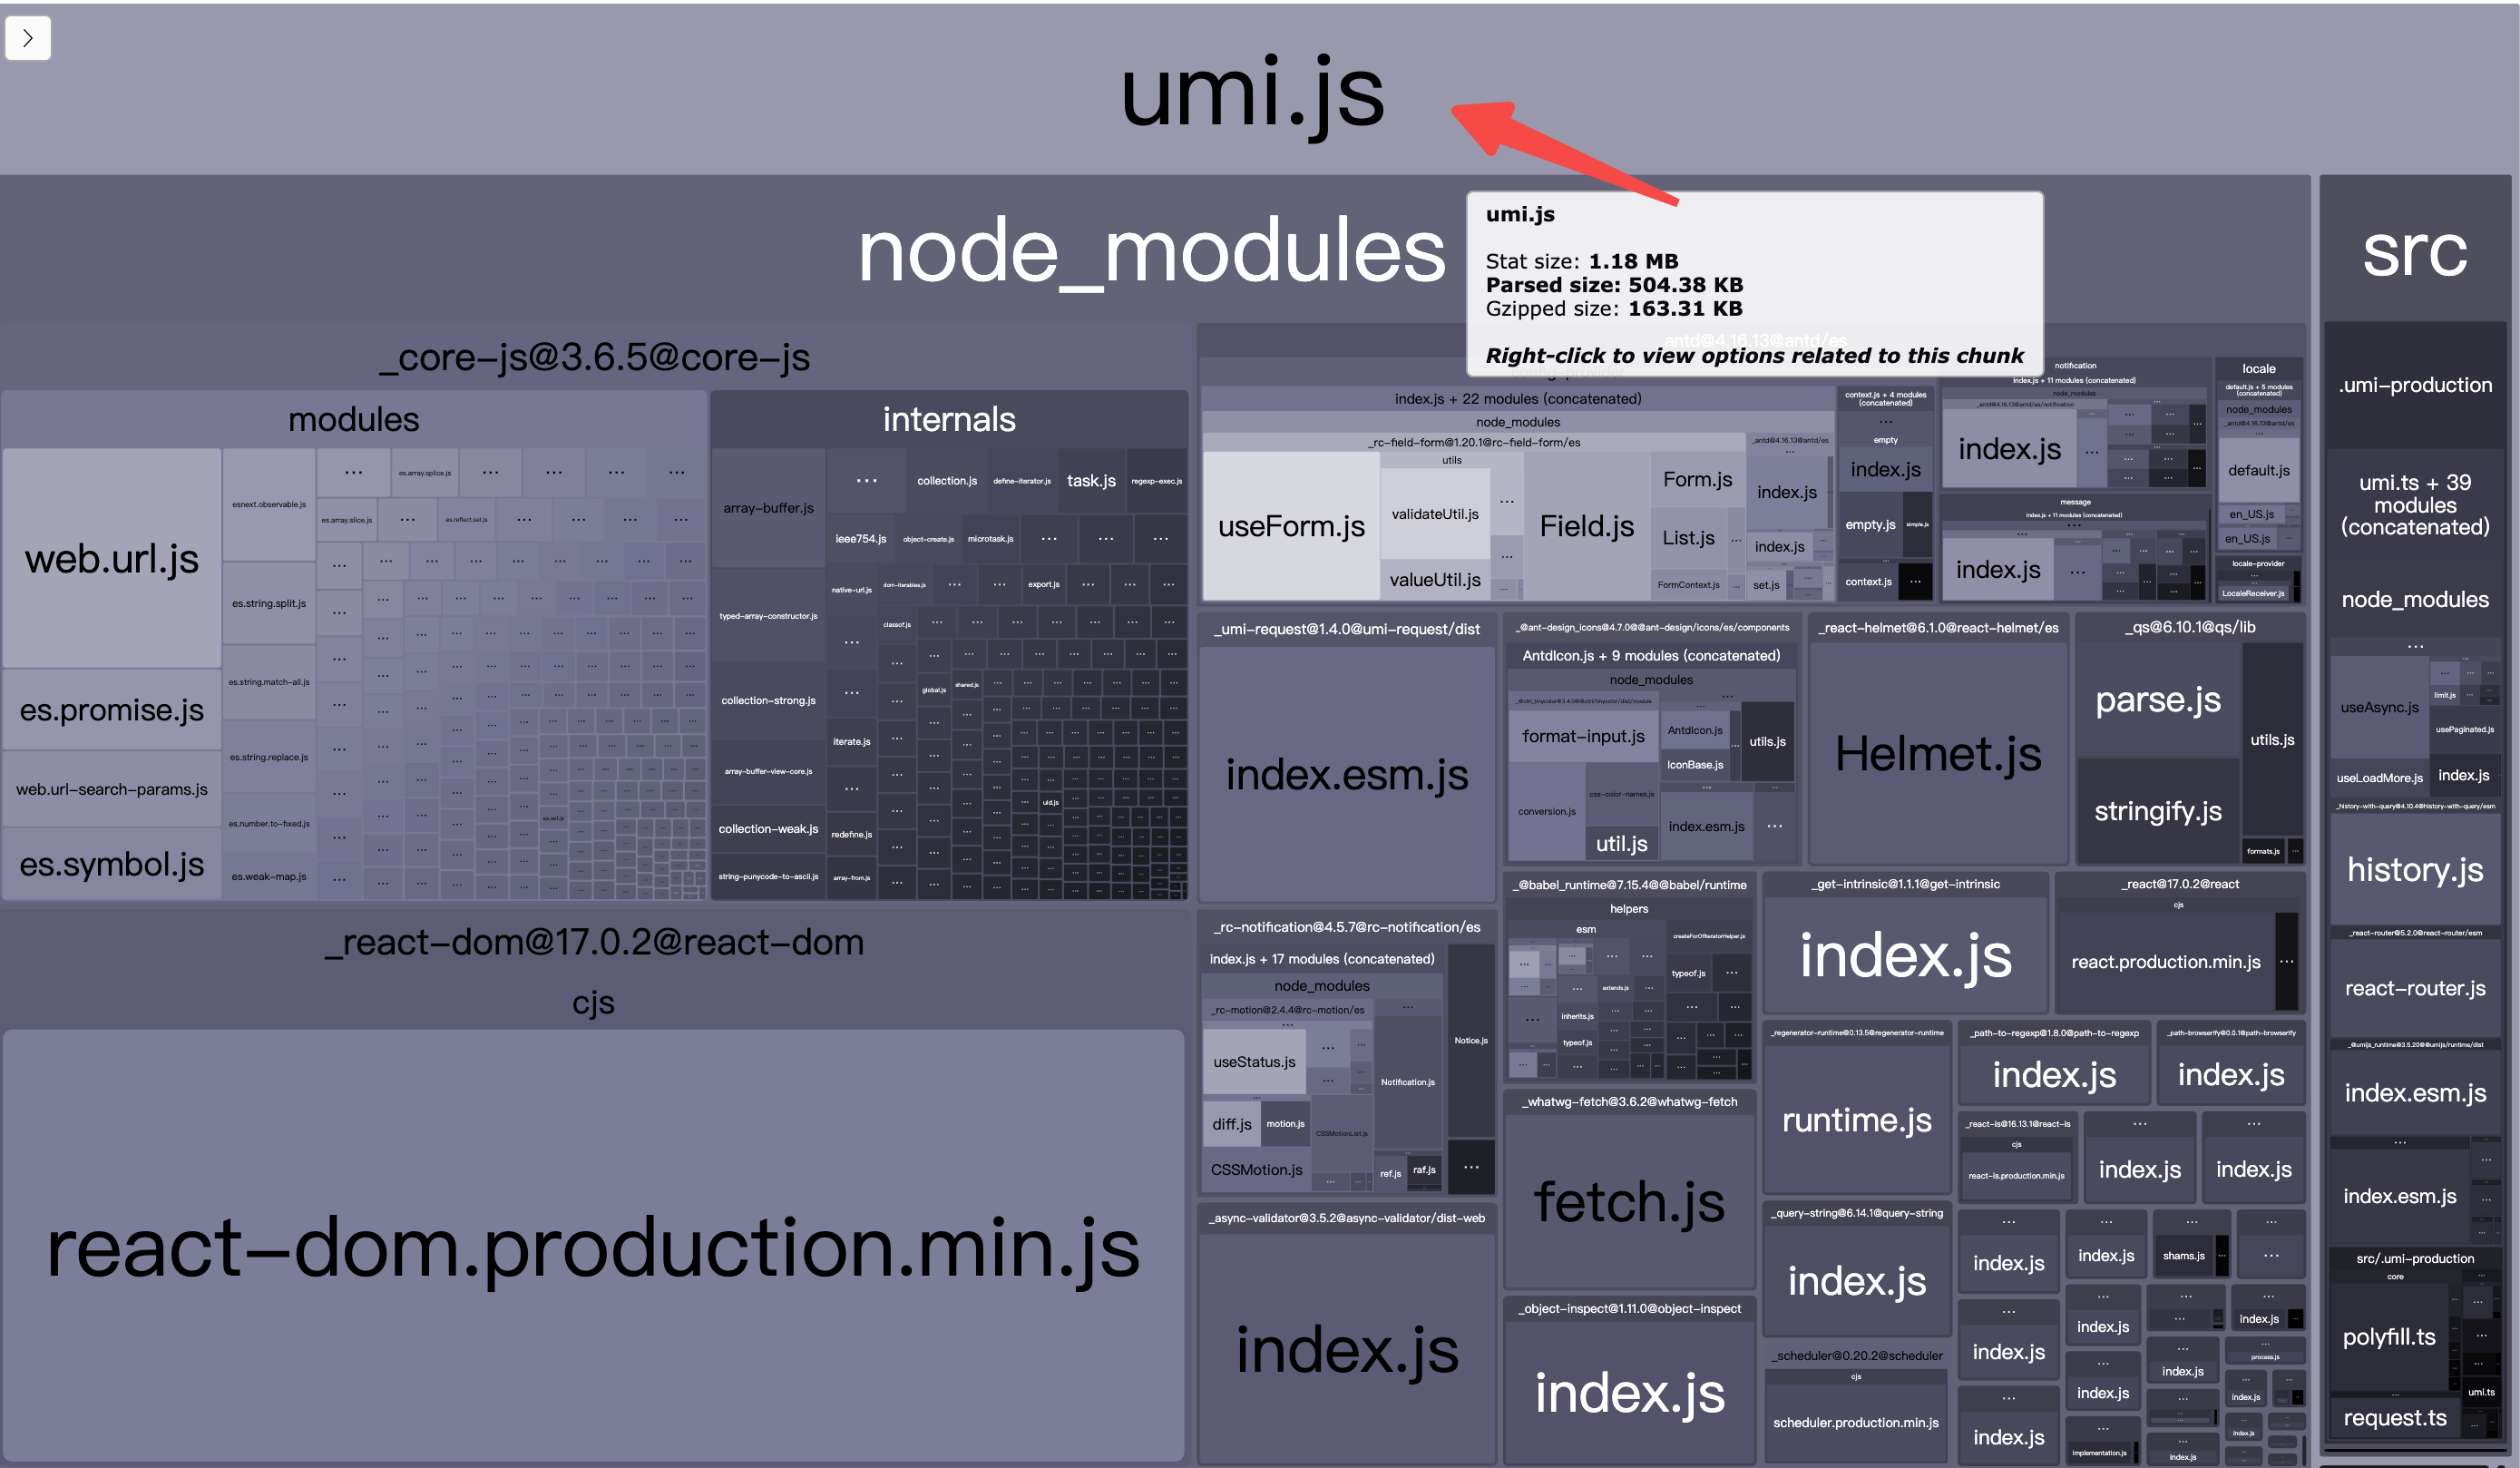Click the request.ts tile
The image size is (2520, 1468).
pos(2394,1417)
